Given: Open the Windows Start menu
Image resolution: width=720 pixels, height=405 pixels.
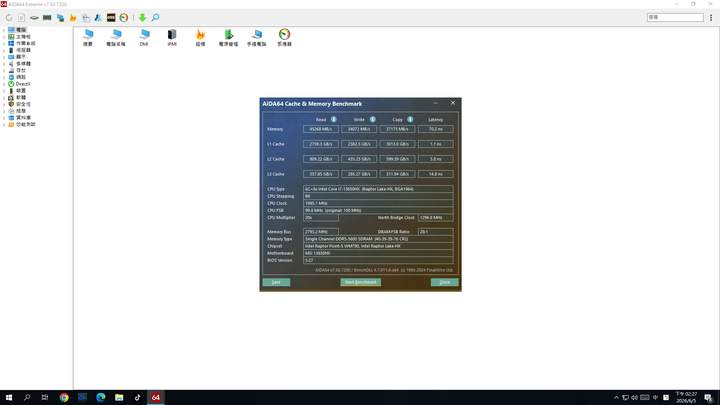Looking at the screenshot, I should [9, 398].
